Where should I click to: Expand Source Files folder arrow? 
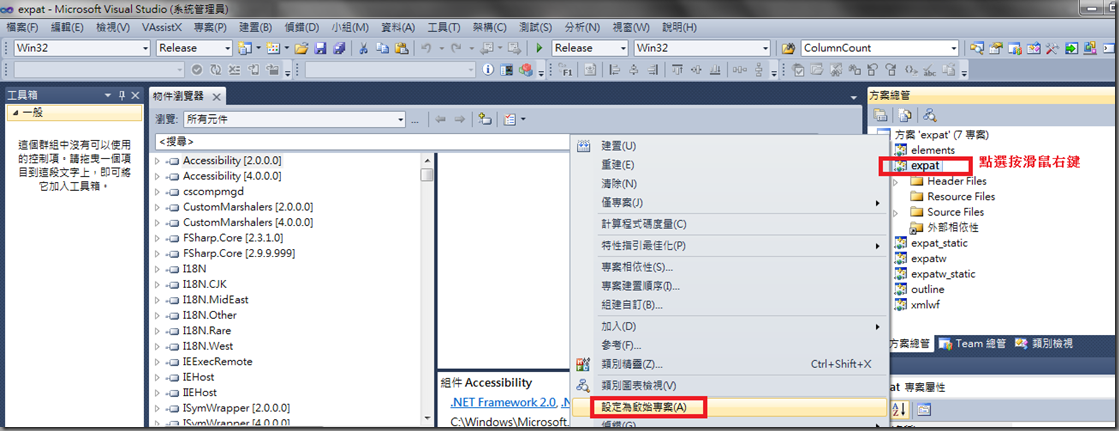(x=896, y=212)
